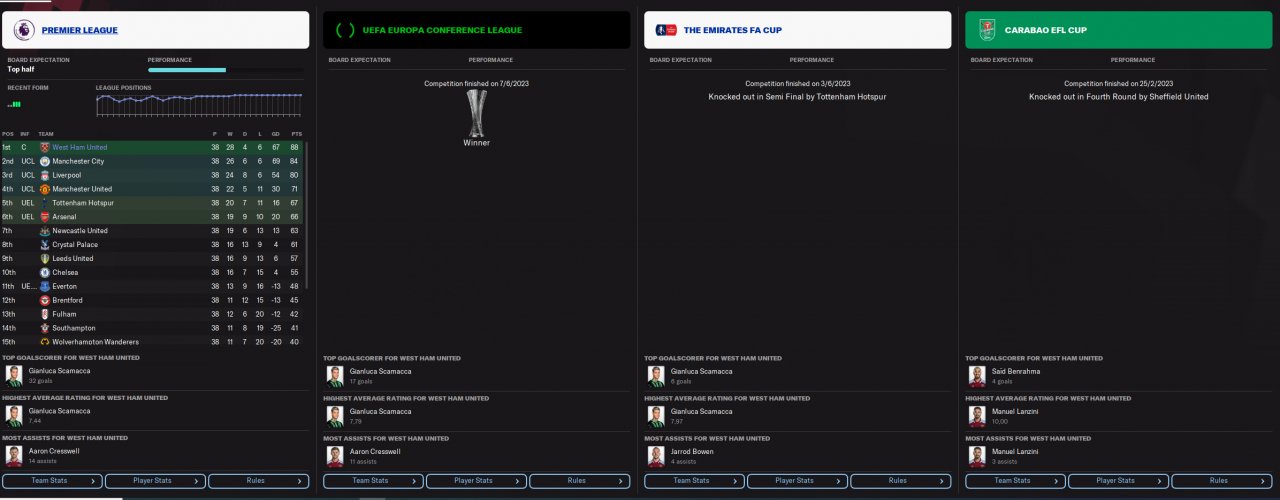Select Aaron Cresswell portrait under Premier League most assists
Image resolution: width=1280 pixels, height=500 pixels.
point(14,456)
